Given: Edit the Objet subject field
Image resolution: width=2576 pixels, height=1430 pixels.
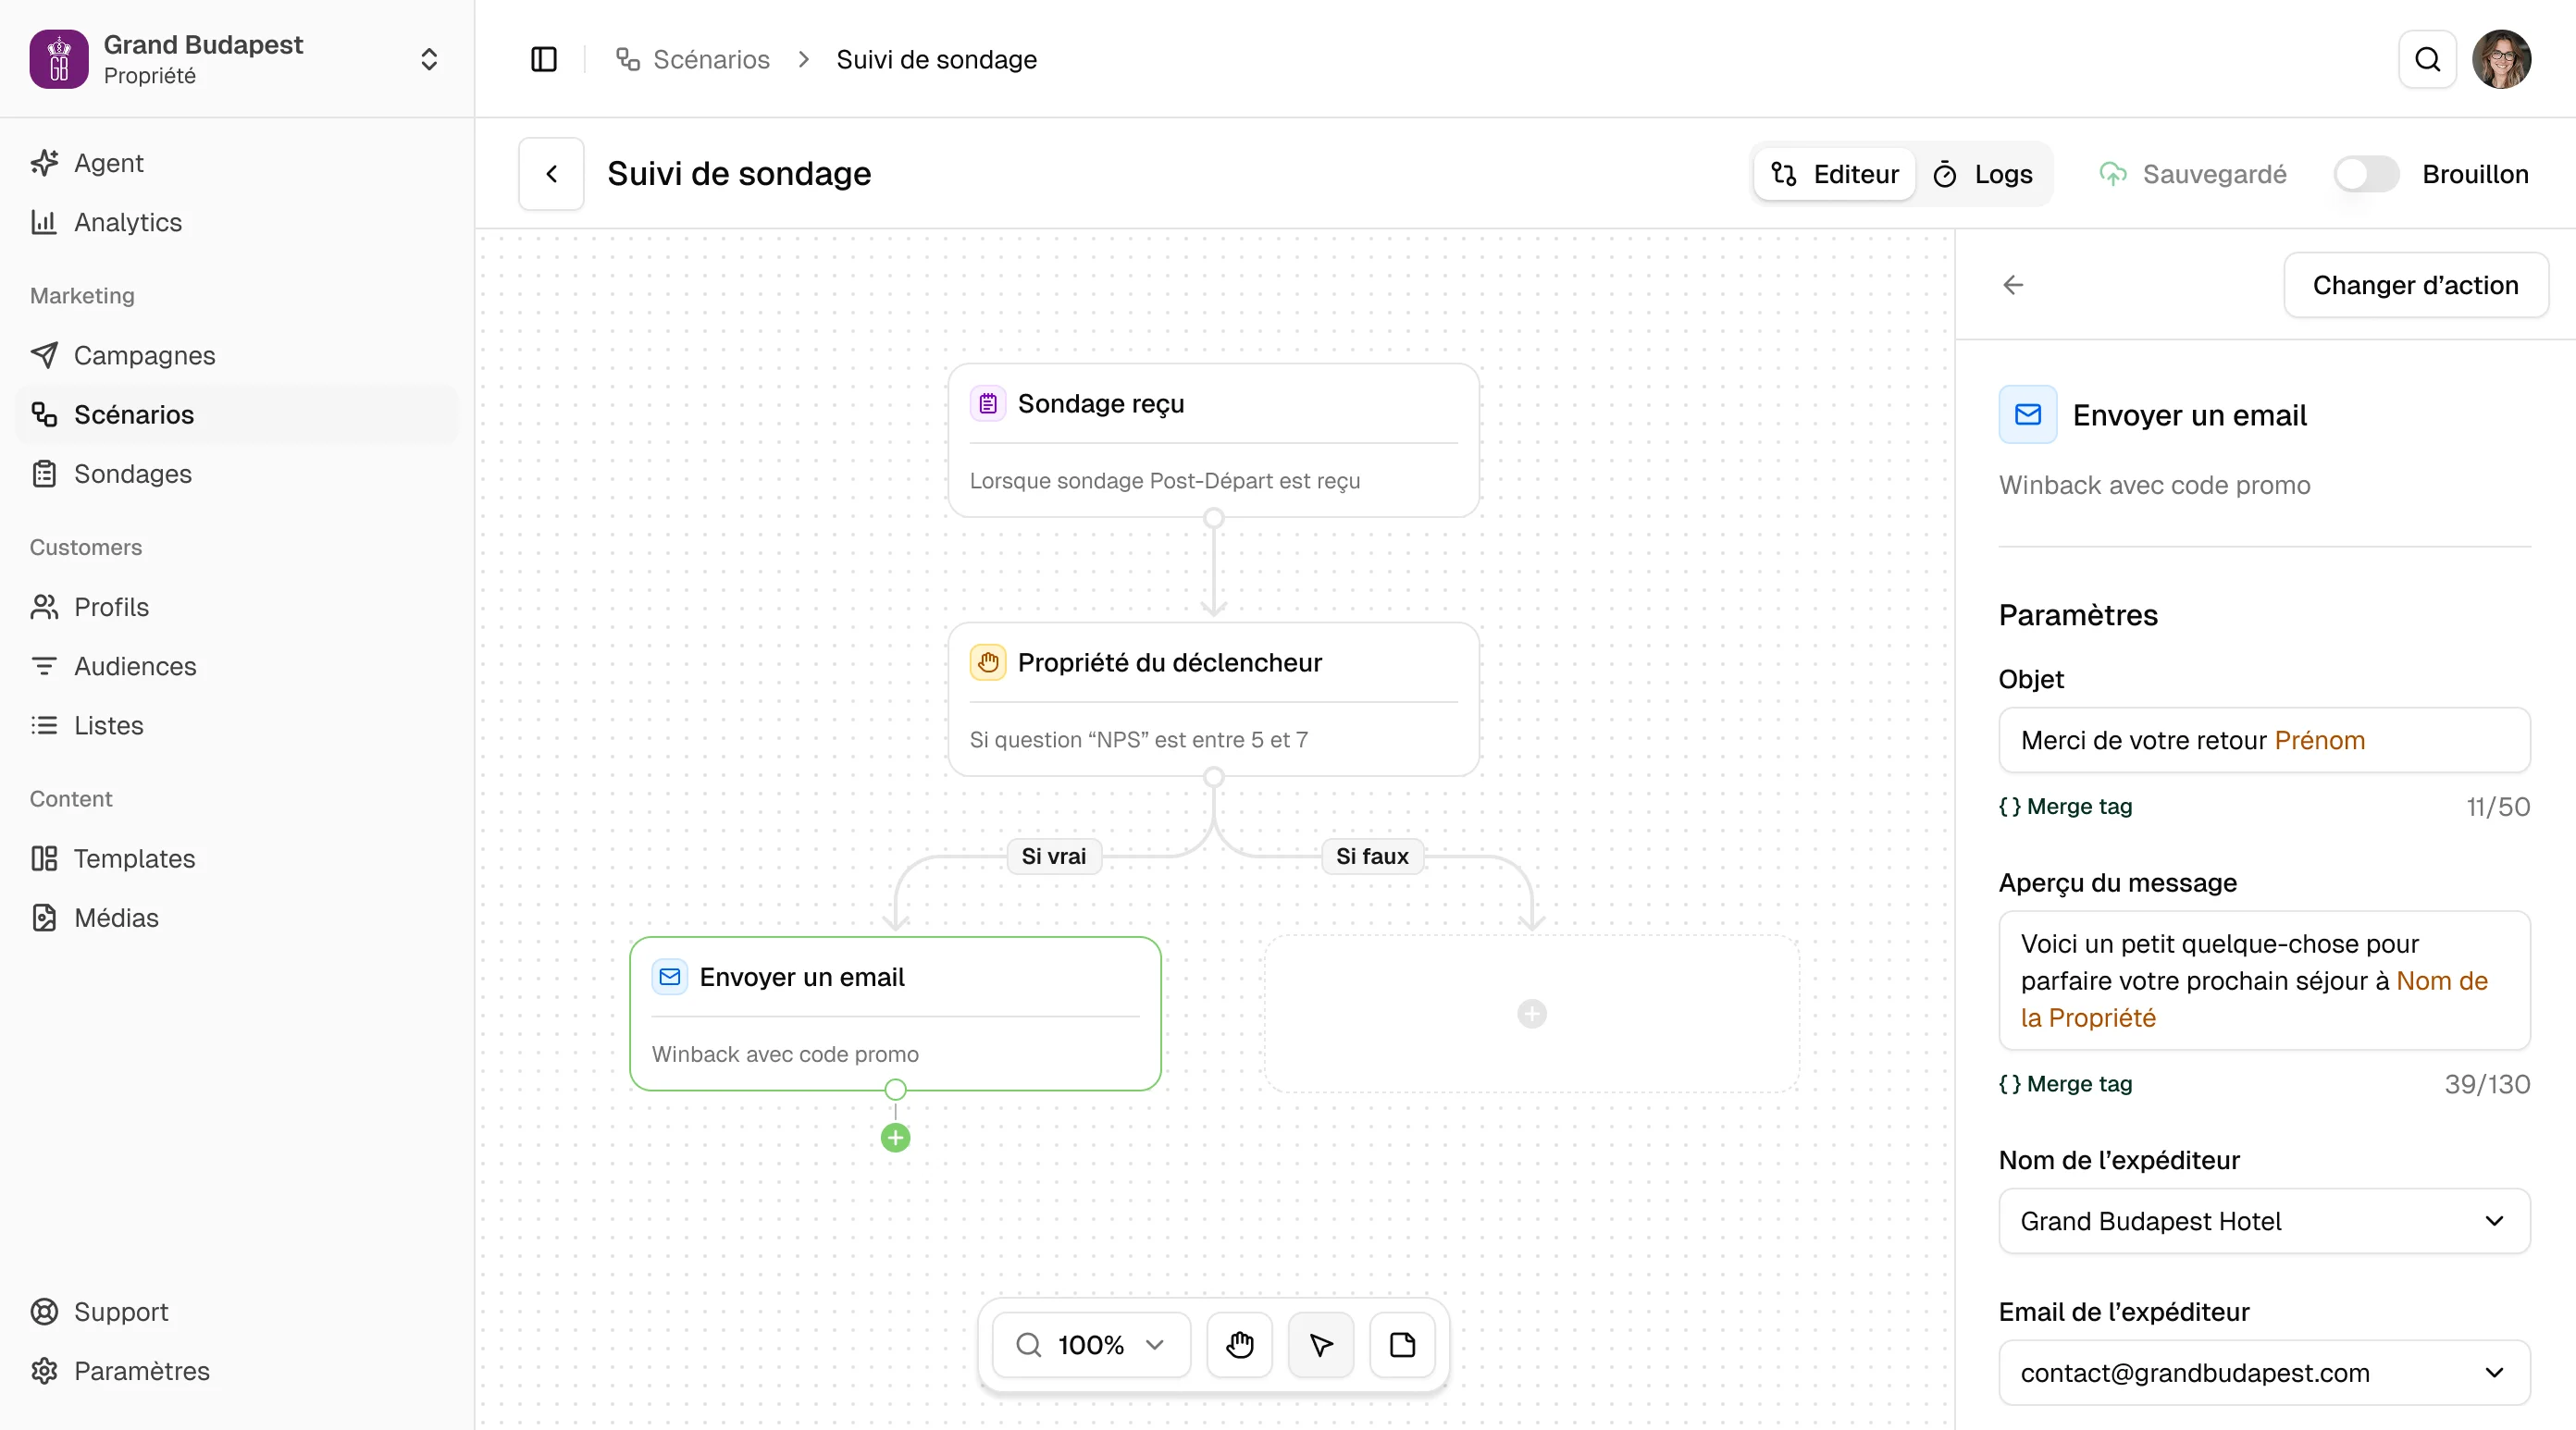Looking at the screenshot, I should click(x=2264, y=740).
